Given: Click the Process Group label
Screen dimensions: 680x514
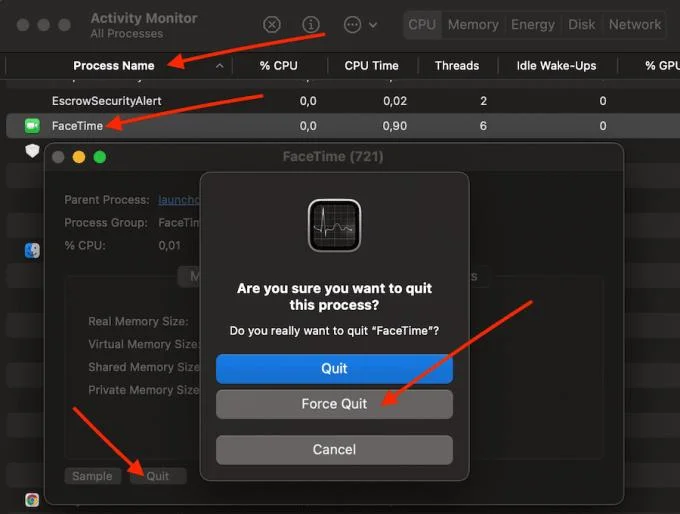Looking at the screenshot, I should pyautogui.click(x=106, y=223).
